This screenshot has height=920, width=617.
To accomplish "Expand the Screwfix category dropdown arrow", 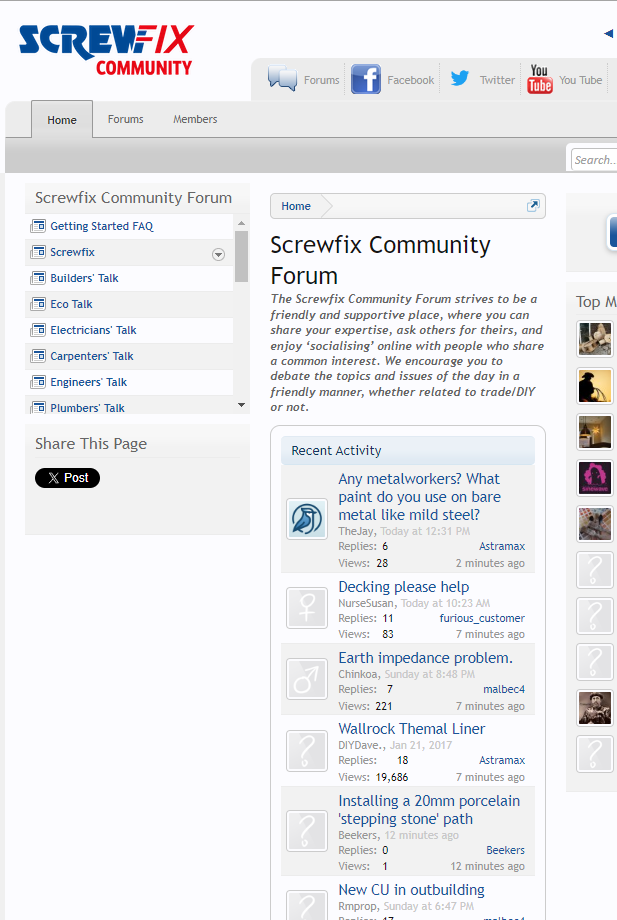I will [x=218, y=255].
